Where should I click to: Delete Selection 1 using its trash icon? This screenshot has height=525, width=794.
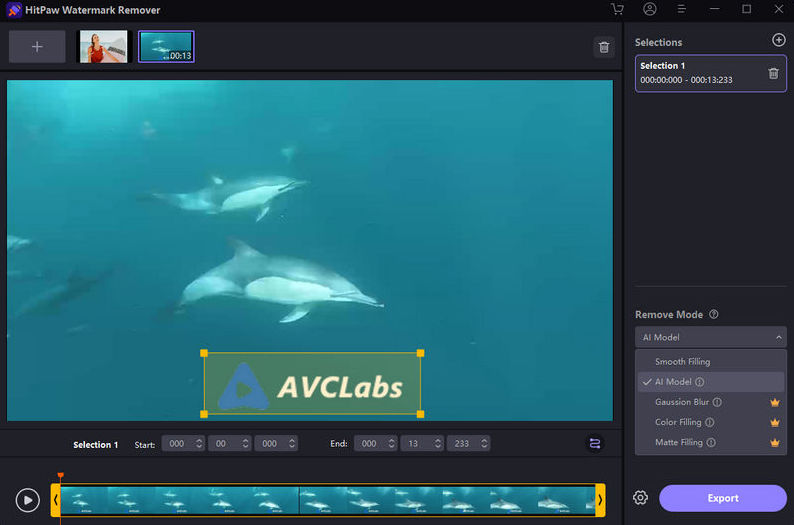[773, 73]
